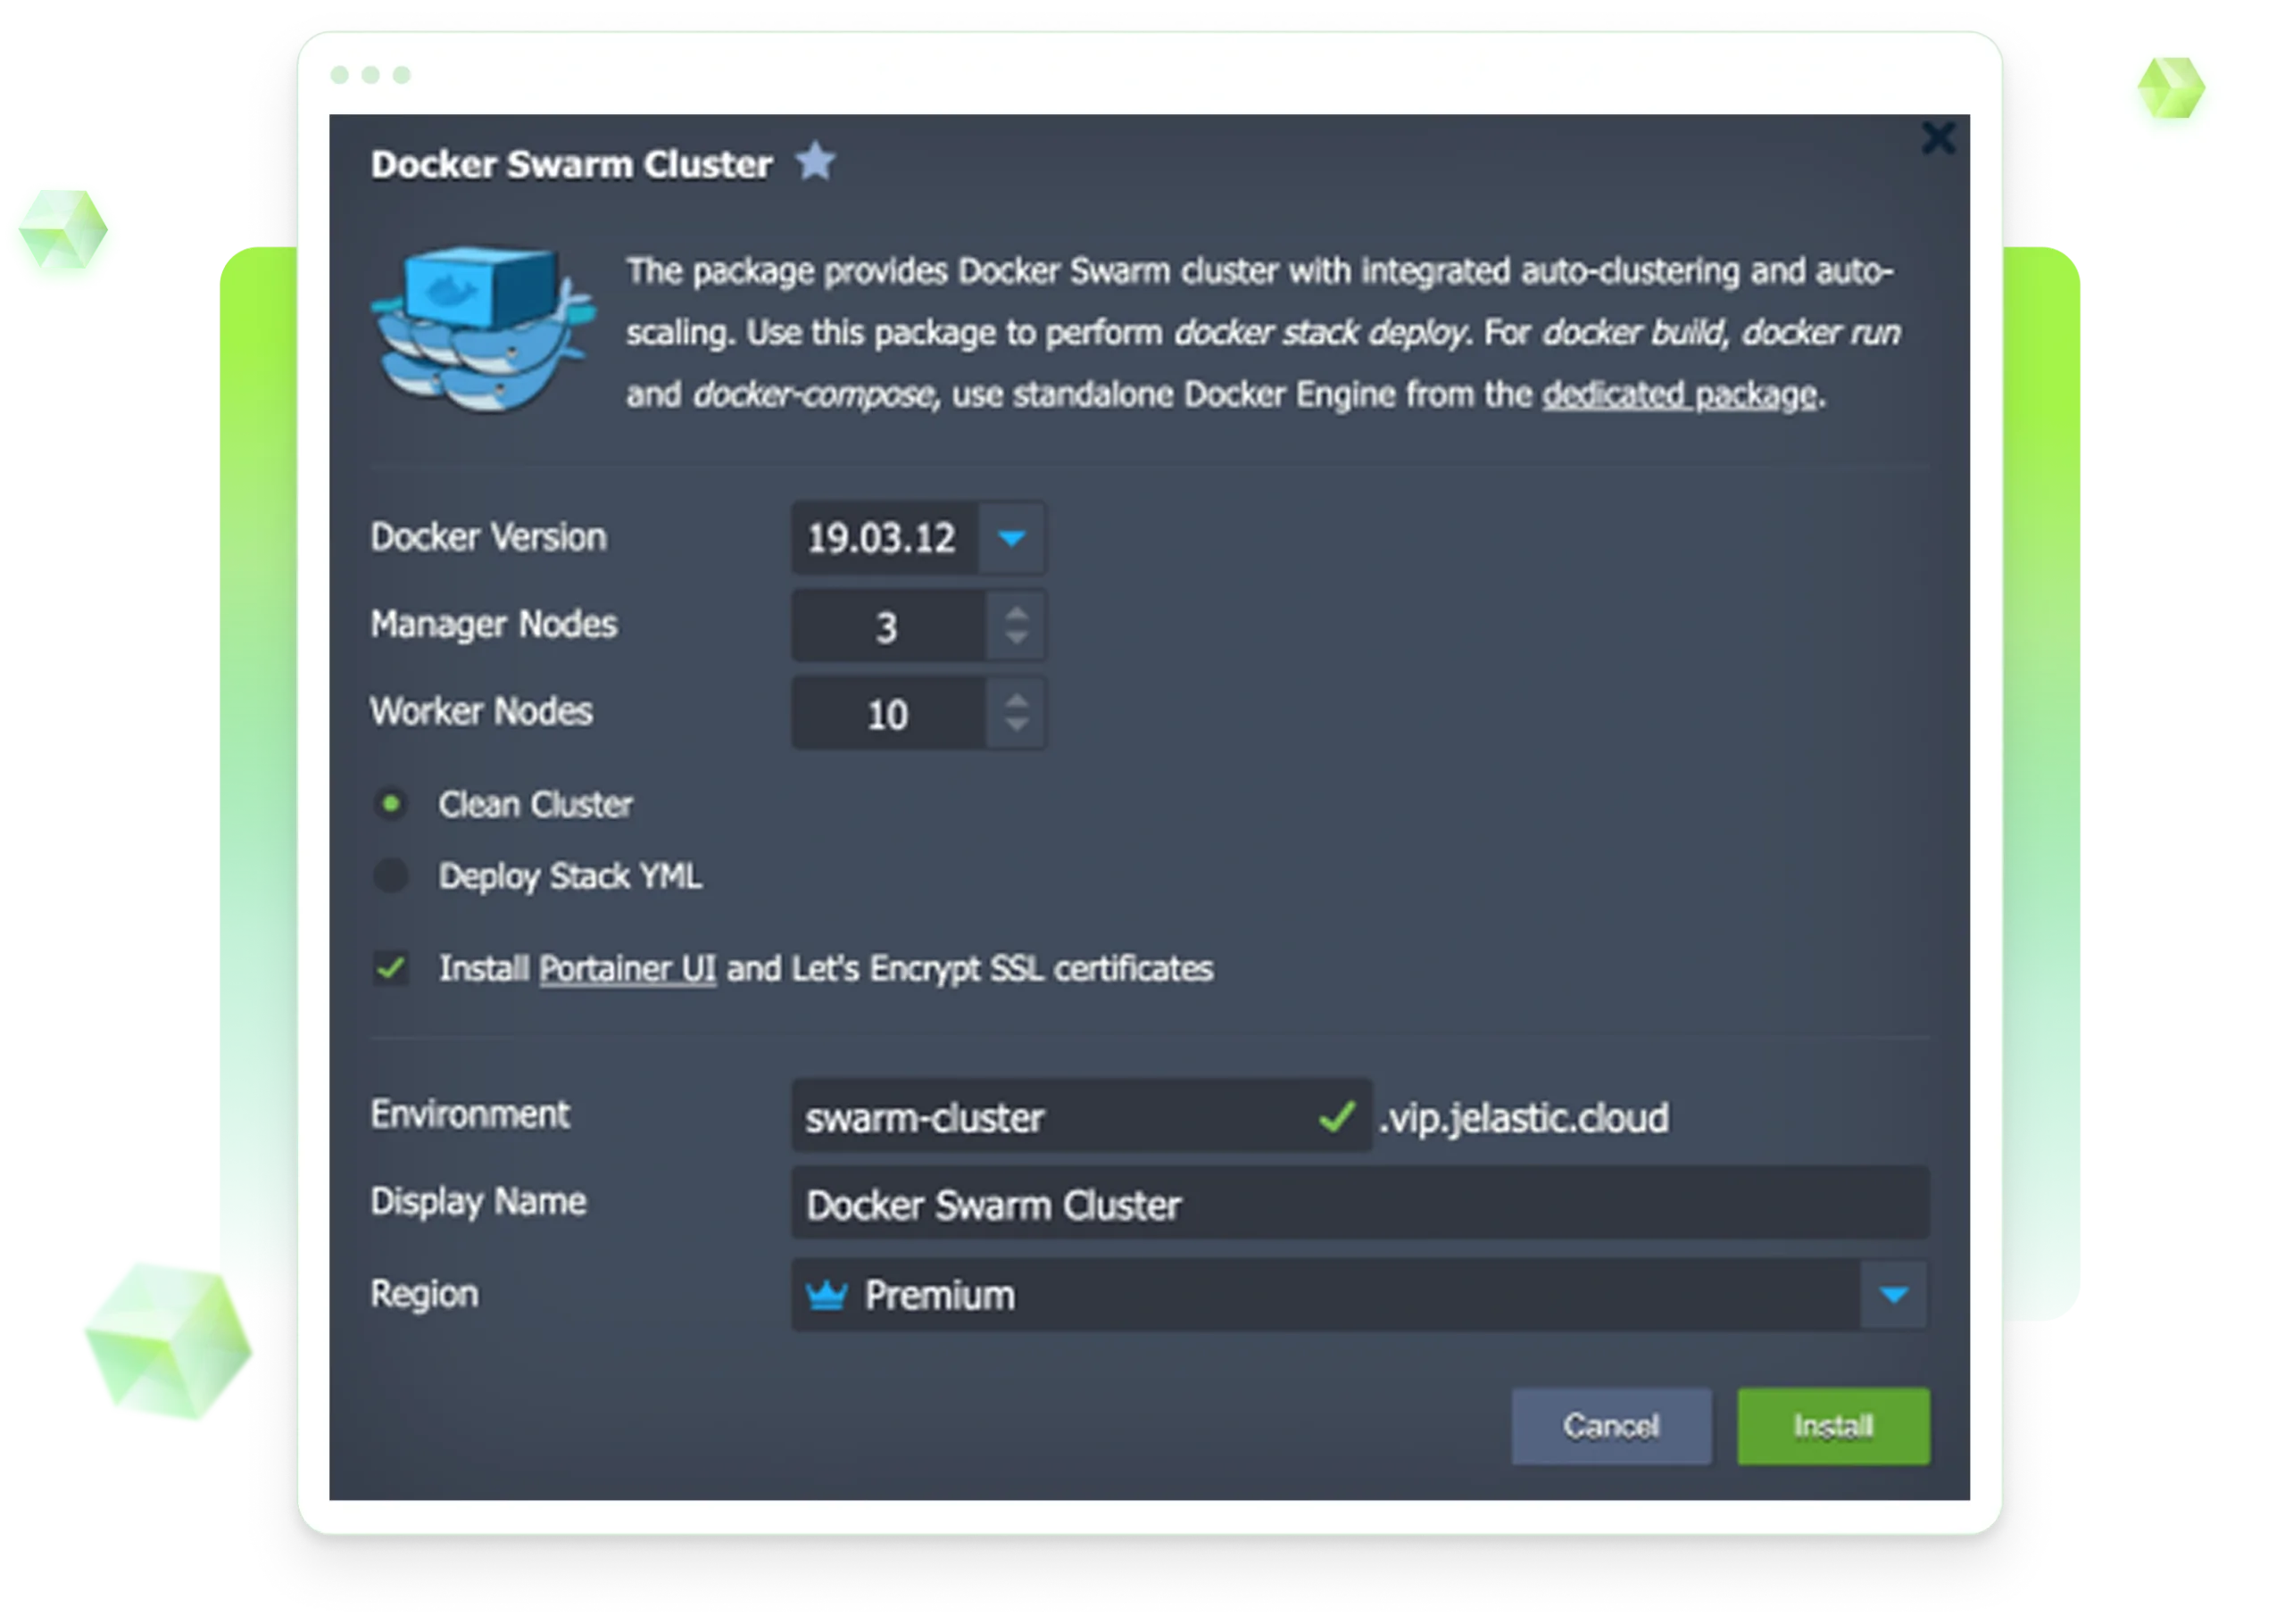Click the Worker Nodes value field
Viewport: 2285px width, 1624px height.
tap(887, 713)
